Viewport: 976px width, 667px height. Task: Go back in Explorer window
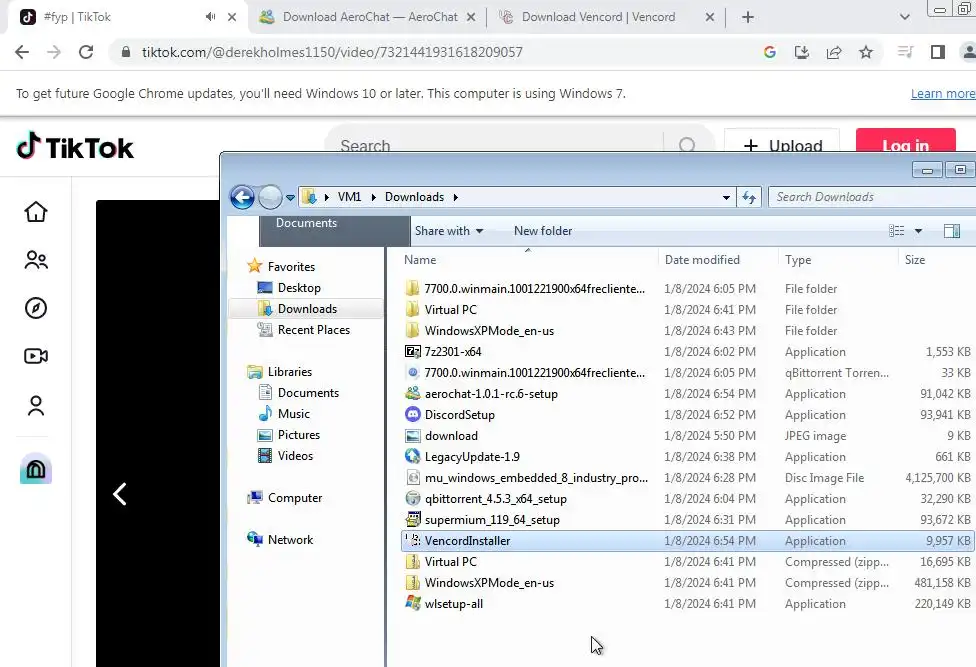(x=242, y=197)
